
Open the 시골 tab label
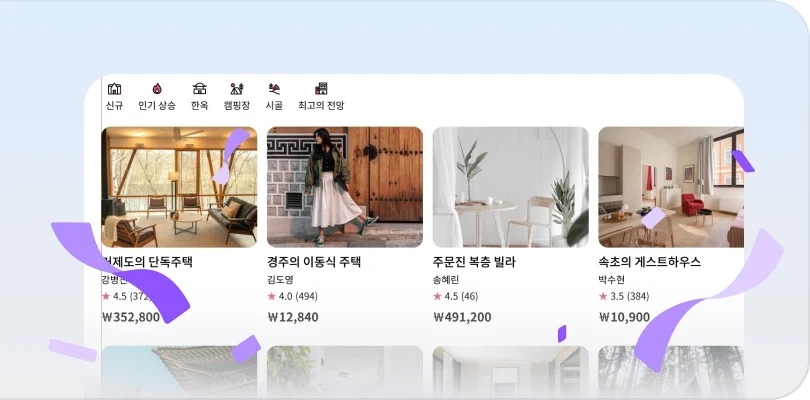[x=274, y=105]
